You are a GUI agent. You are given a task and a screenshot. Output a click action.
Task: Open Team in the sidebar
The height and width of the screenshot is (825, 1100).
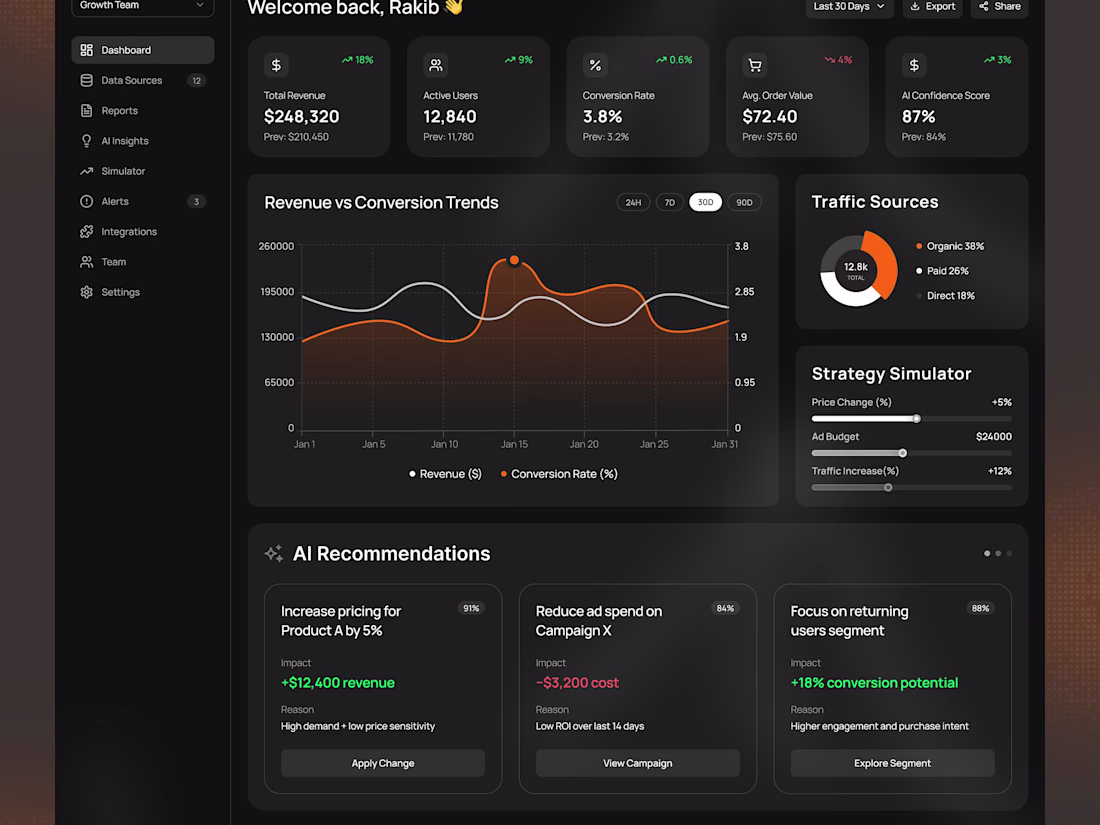click(142, 262)
